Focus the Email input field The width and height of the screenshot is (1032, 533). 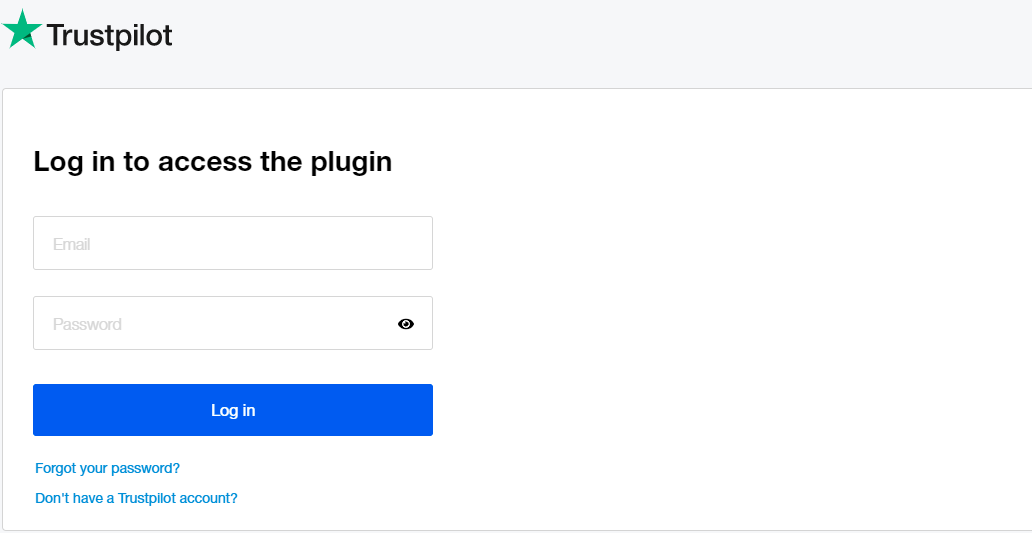232,243
